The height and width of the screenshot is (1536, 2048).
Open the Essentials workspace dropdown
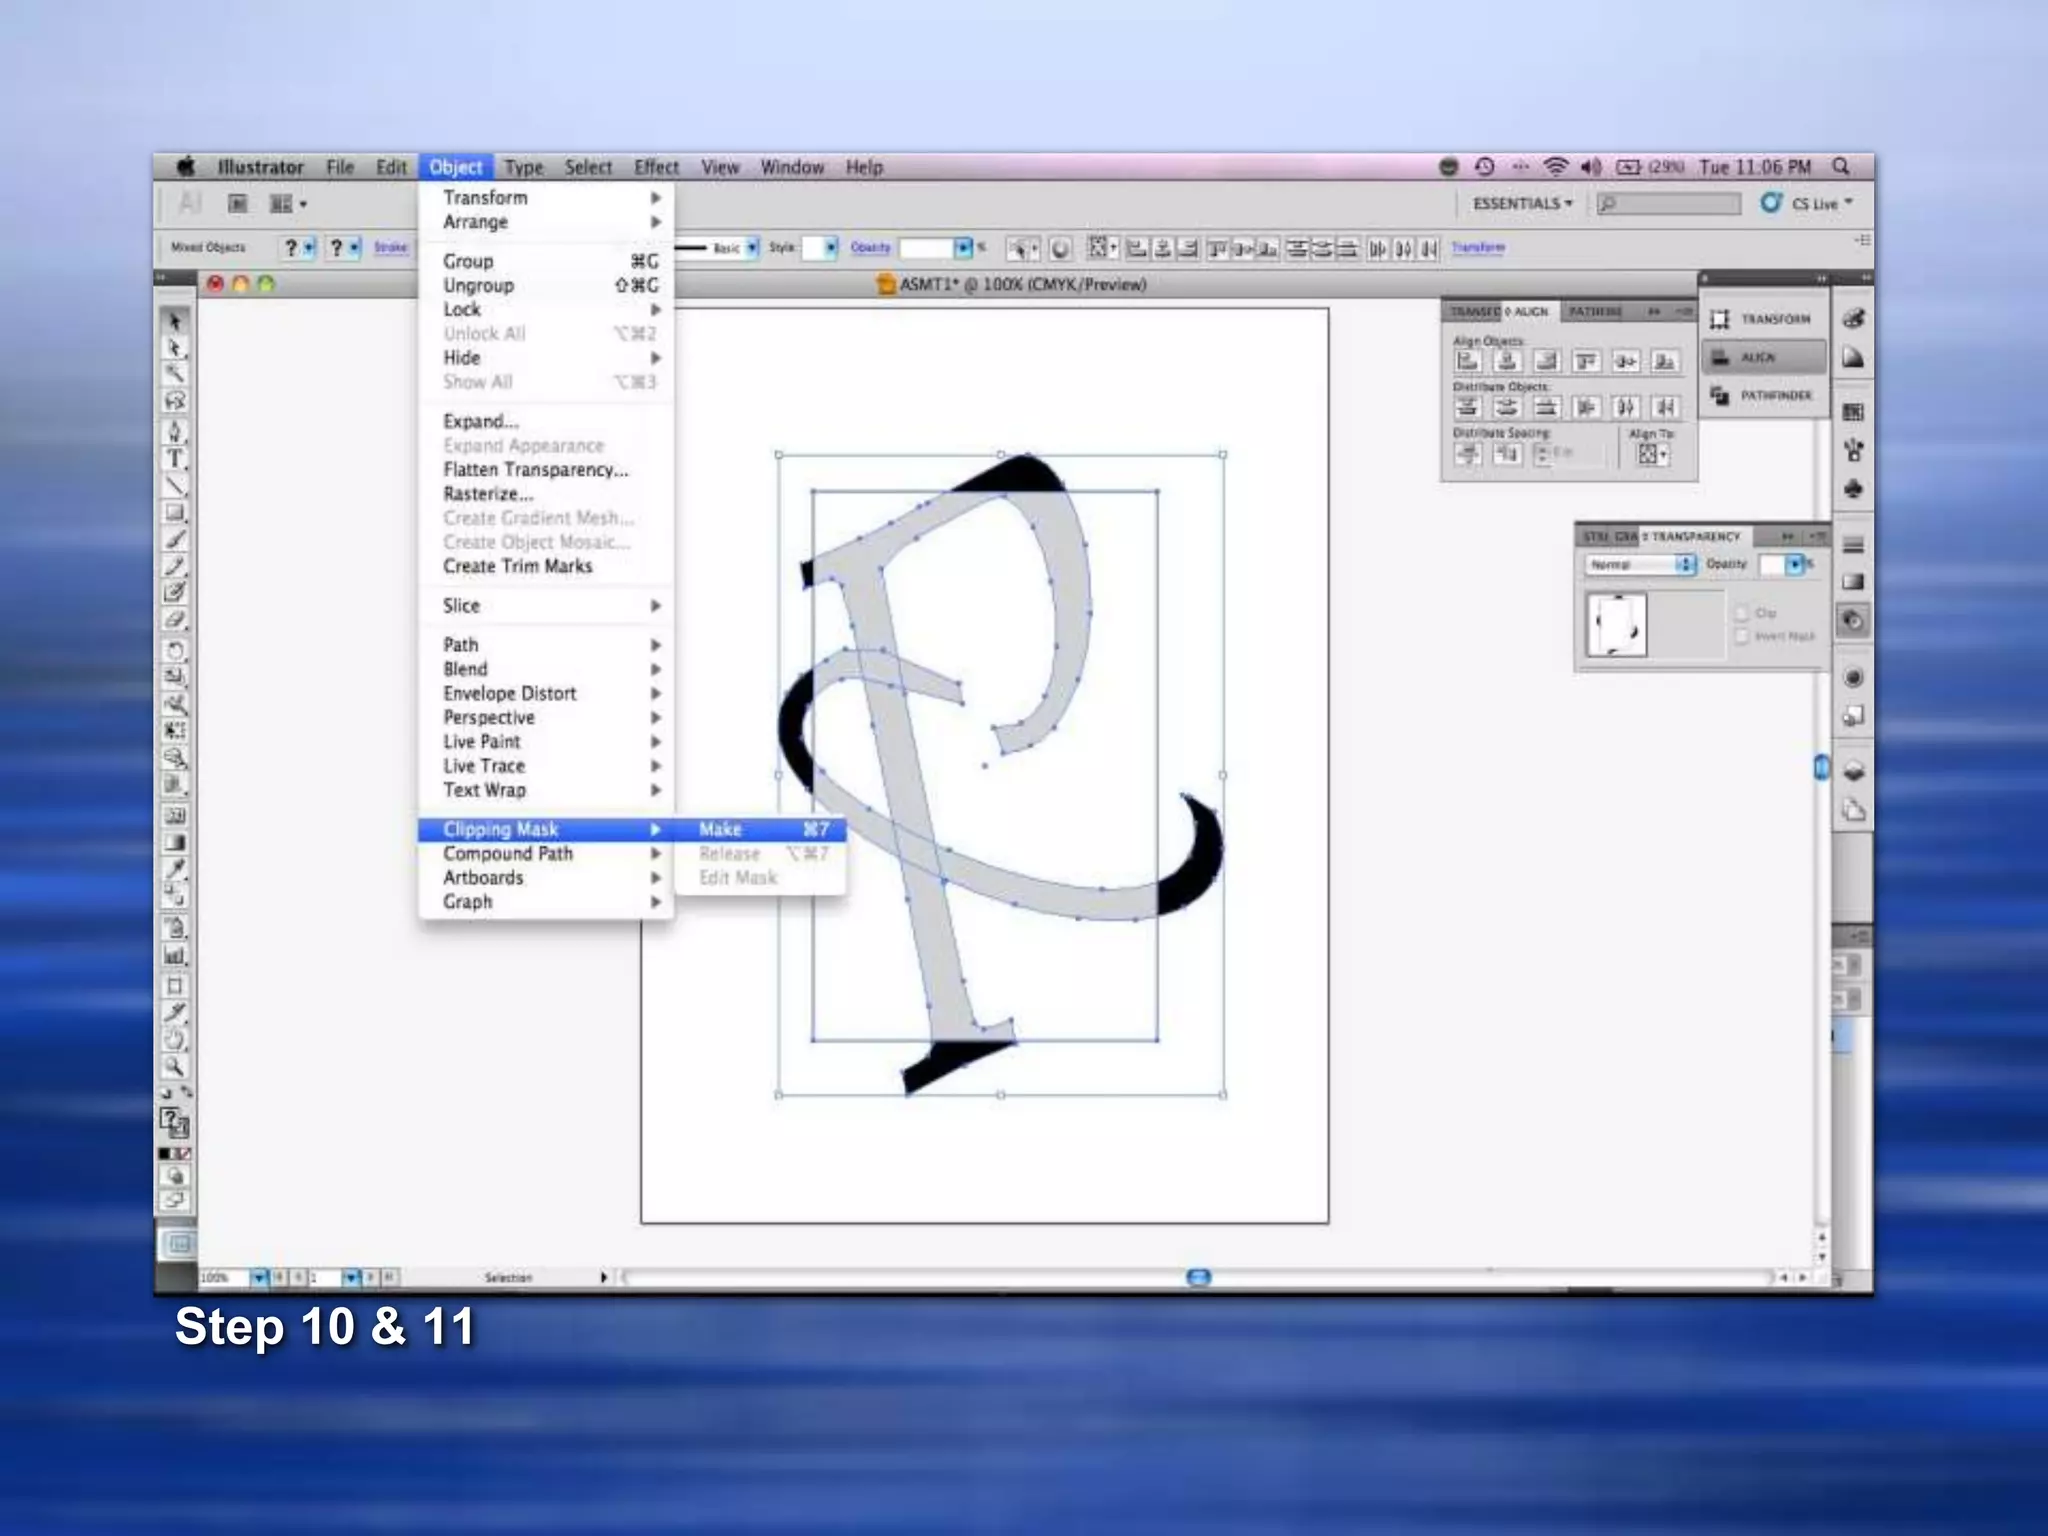(x=1522, y=204)
